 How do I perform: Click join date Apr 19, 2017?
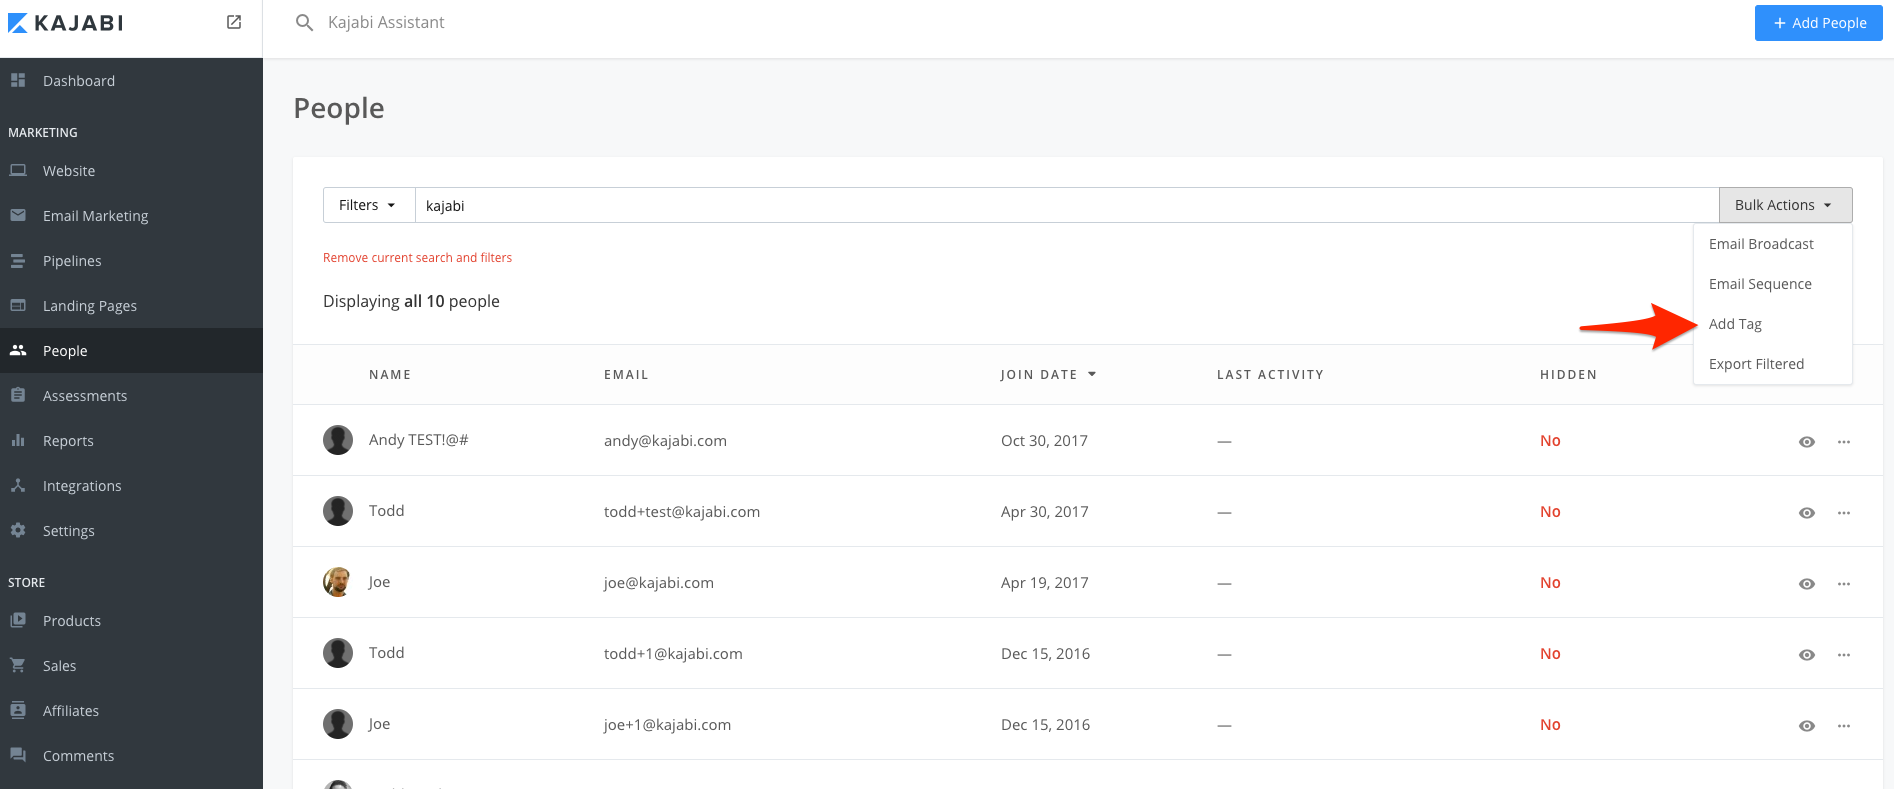point(1044,583)
